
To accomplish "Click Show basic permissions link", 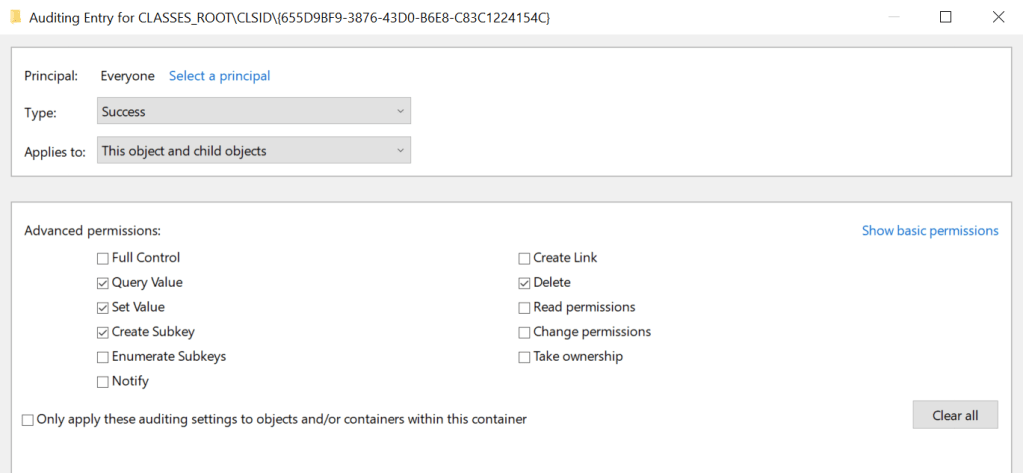I will tap(930, 231).
